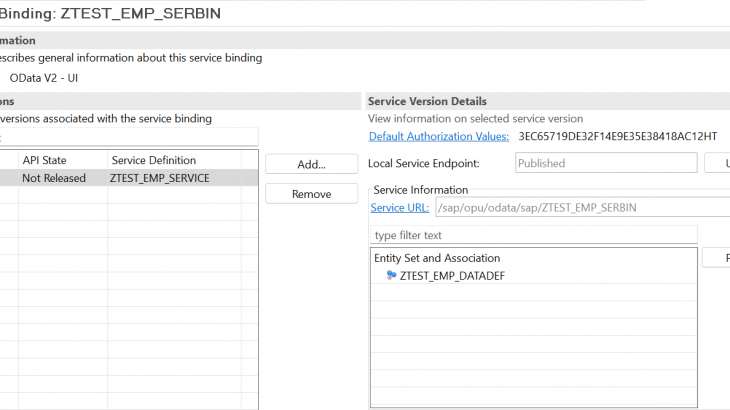This screenshot has width=730, height=410.
Task: Click the API State column header
Action: point(62,160)
